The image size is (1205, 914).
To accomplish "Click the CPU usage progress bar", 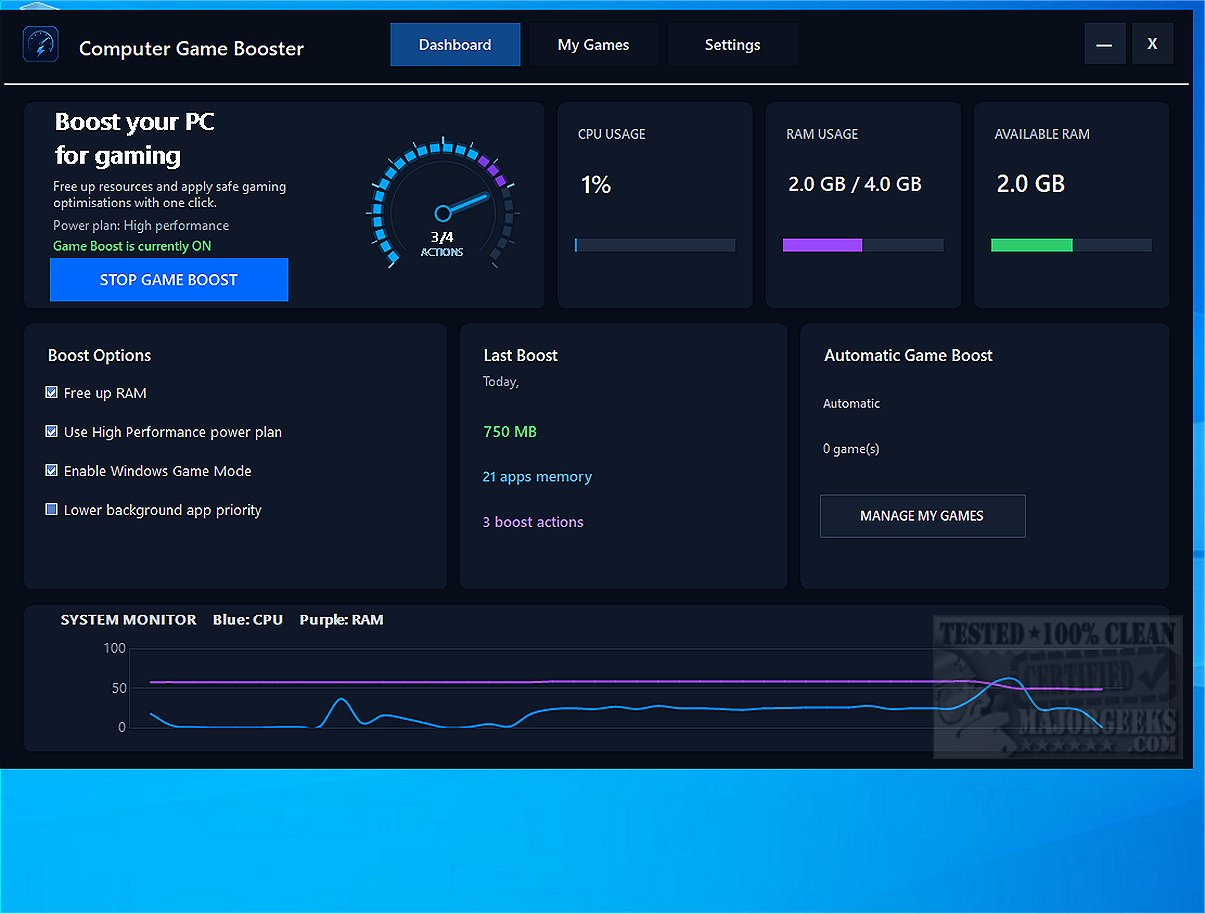I will click(655, 245).
